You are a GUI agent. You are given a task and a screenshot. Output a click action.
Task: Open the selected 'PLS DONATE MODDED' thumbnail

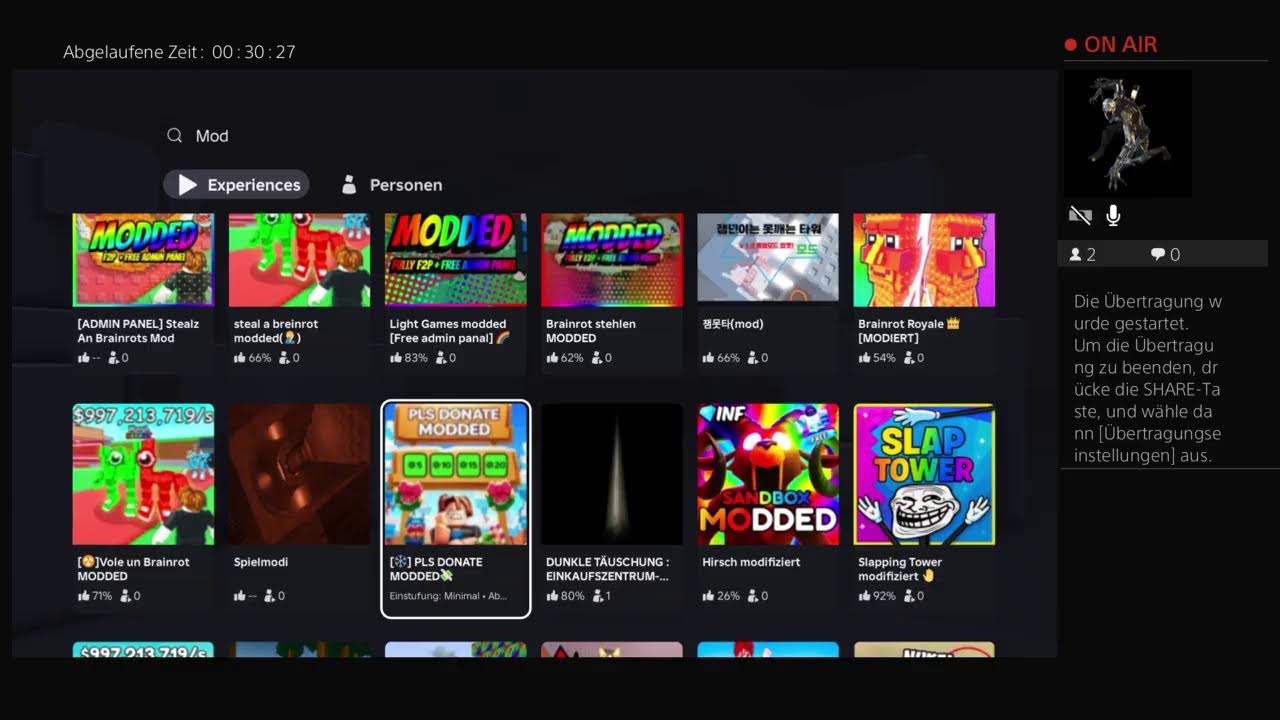point(456,474)
